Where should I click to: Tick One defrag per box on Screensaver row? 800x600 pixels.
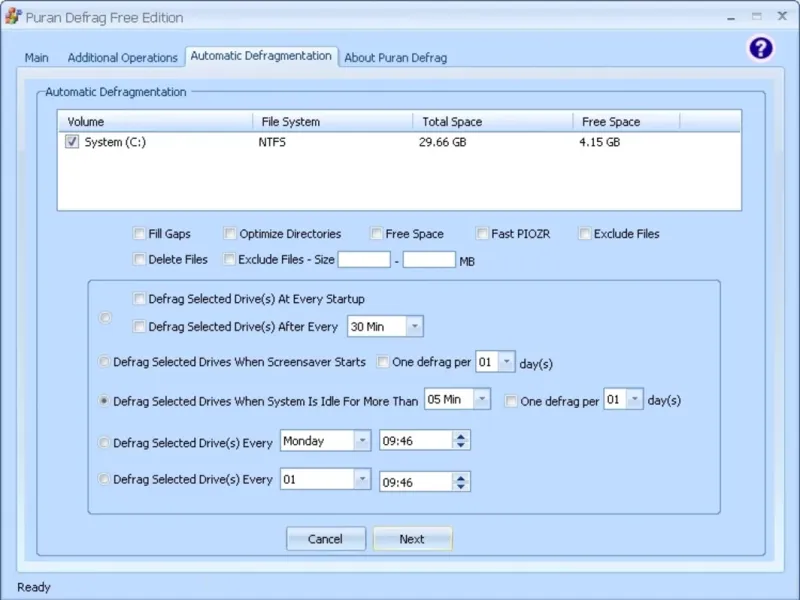pos(383,362)
